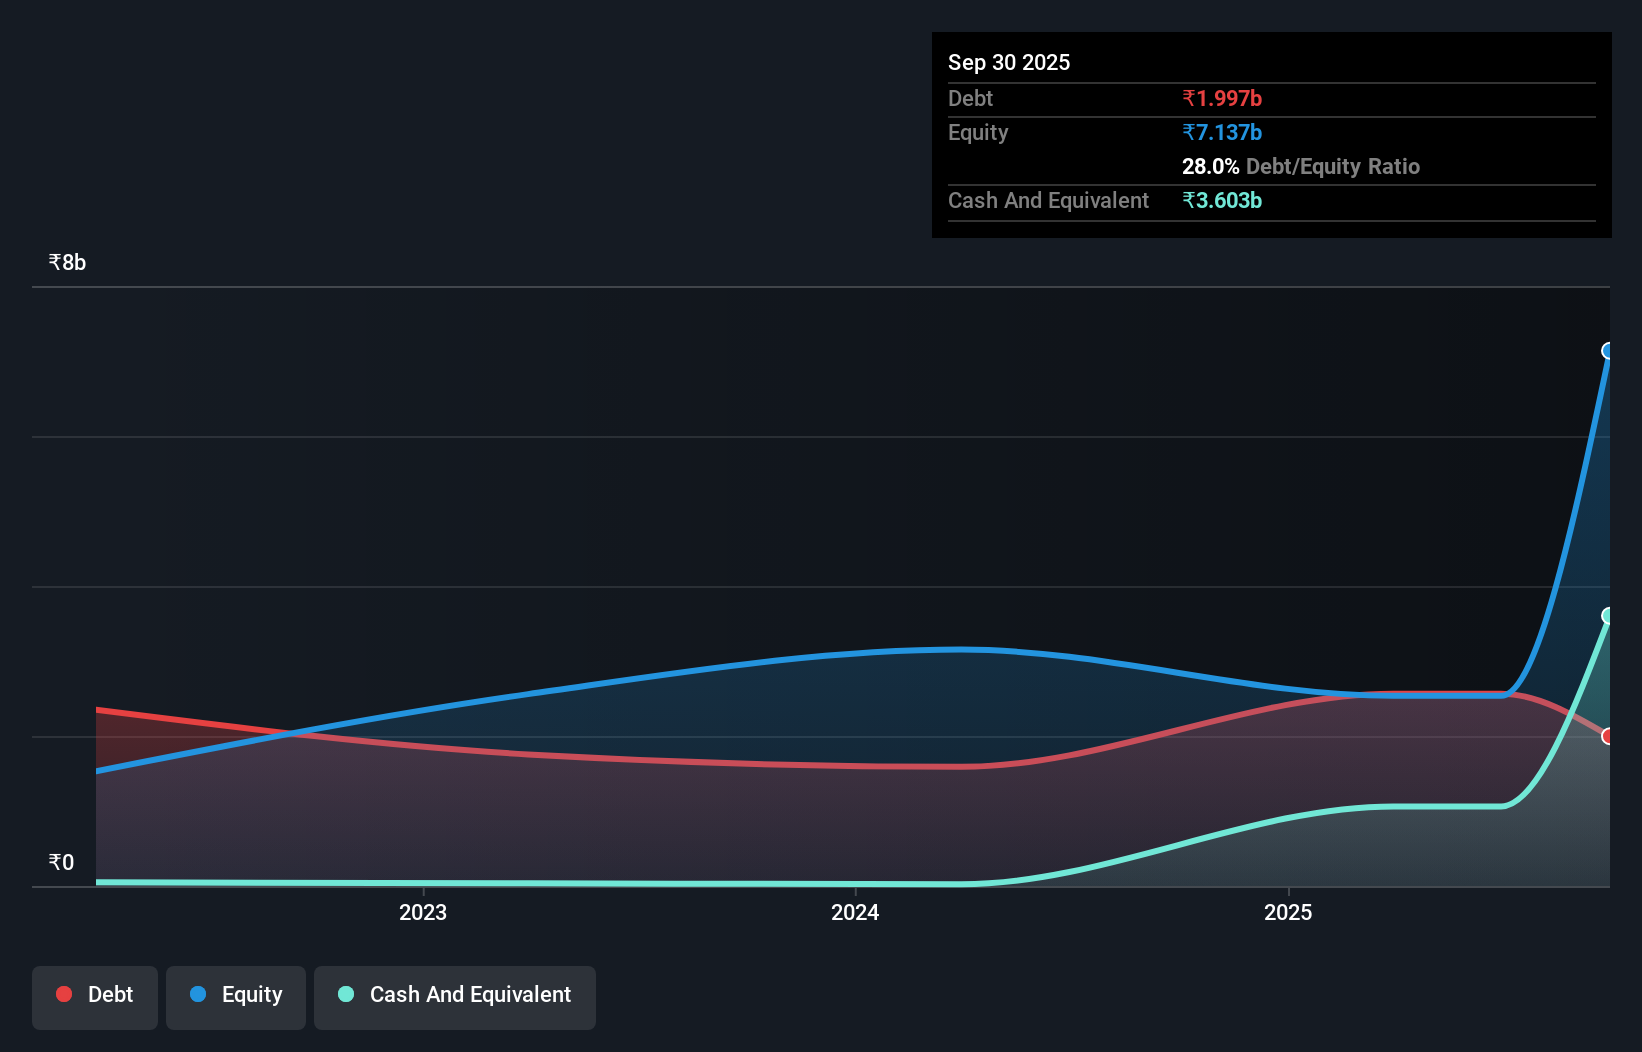Open the Debt/Equity Ratio detail row
This screenshot has width=1642, height=1052.
click(1301, 166)
